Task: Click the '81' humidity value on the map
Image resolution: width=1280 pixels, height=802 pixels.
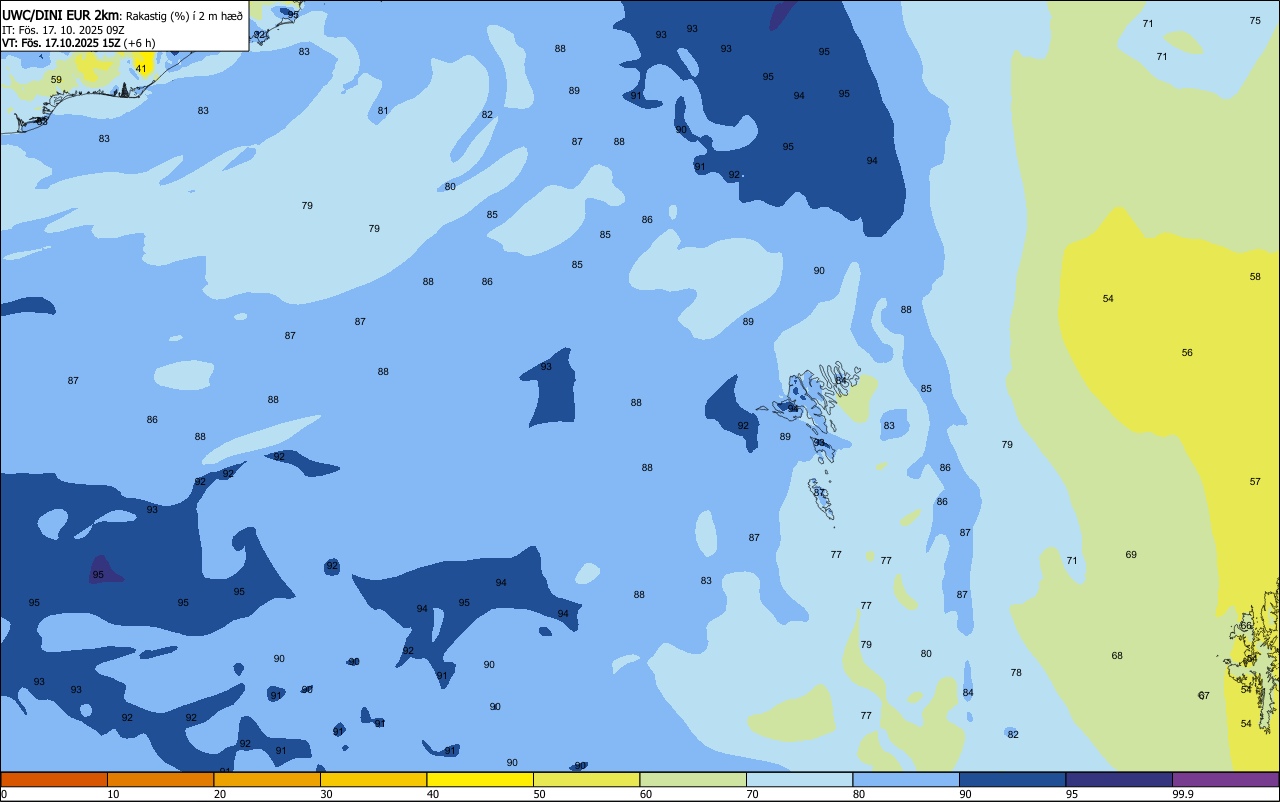Action: 383,111
